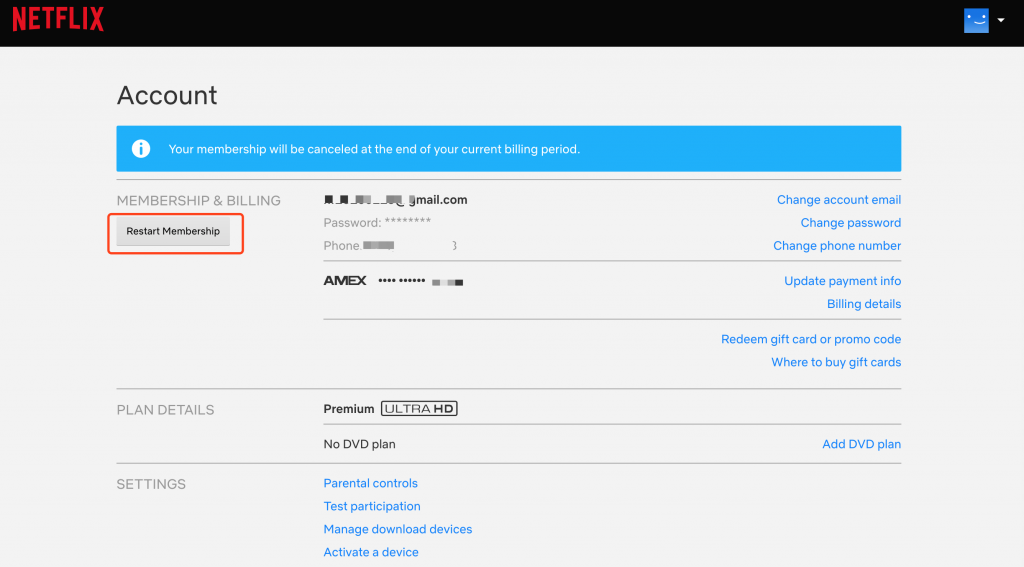Click the AMEX card logo
Screen dimensions: 1024x567
(x=345, y=281)
